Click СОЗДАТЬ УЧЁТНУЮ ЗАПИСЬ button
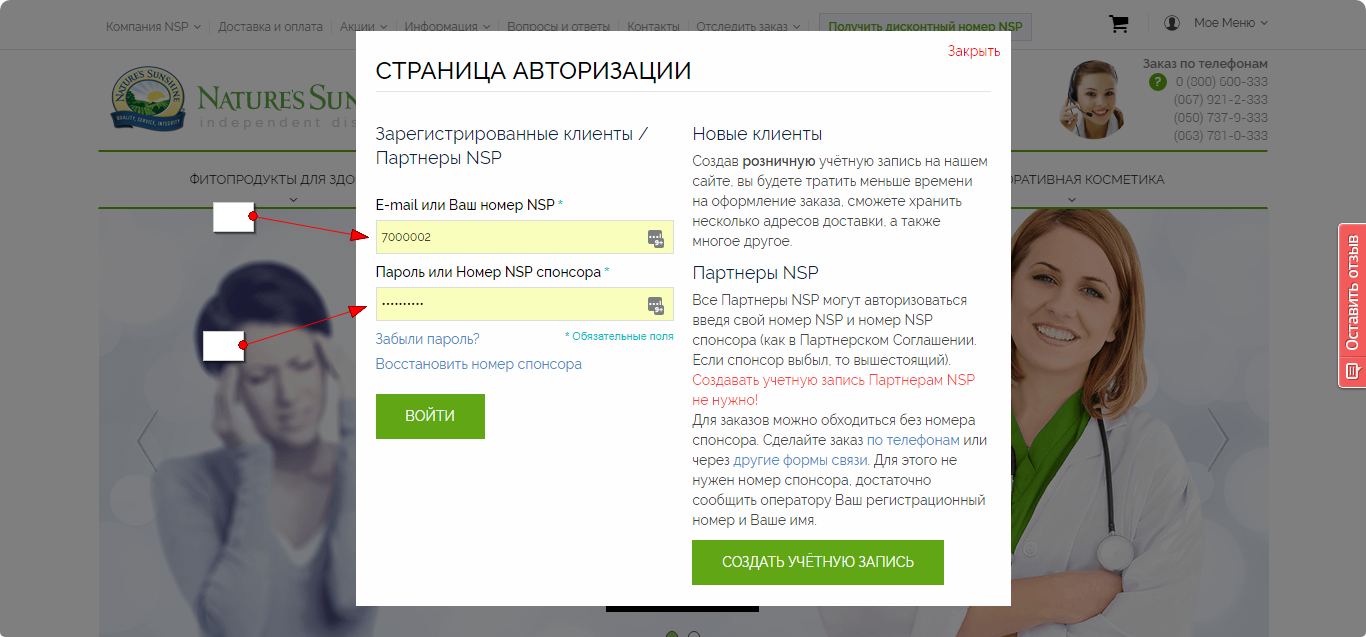1366x637 pixels. click(x=818, y=562)
